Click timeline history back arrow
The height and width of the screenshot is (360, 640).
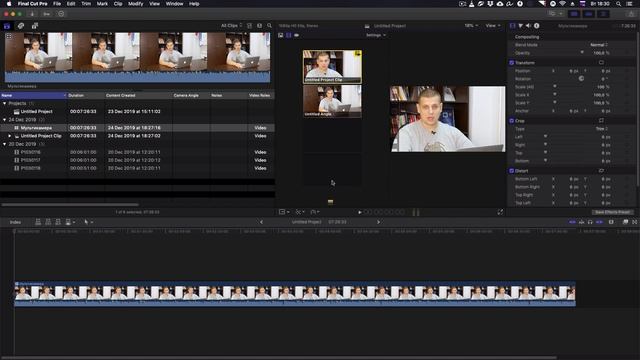(x=261, y=222)
